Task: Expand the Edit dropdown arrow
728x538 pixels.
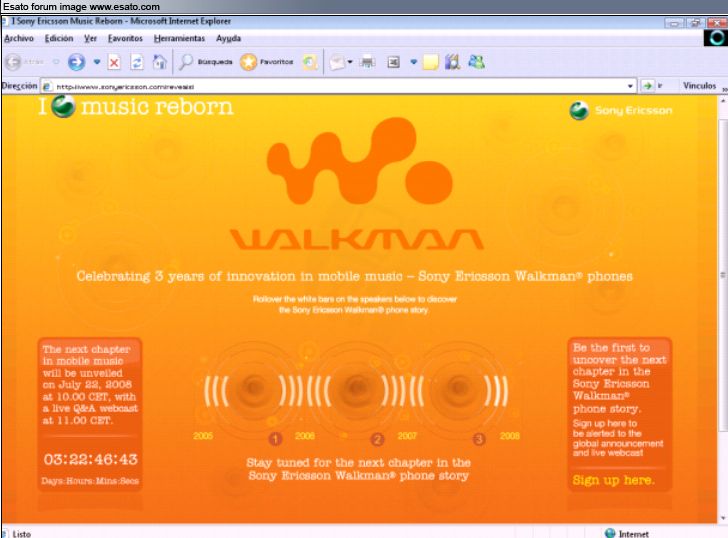Action: [x=413, y=61]
